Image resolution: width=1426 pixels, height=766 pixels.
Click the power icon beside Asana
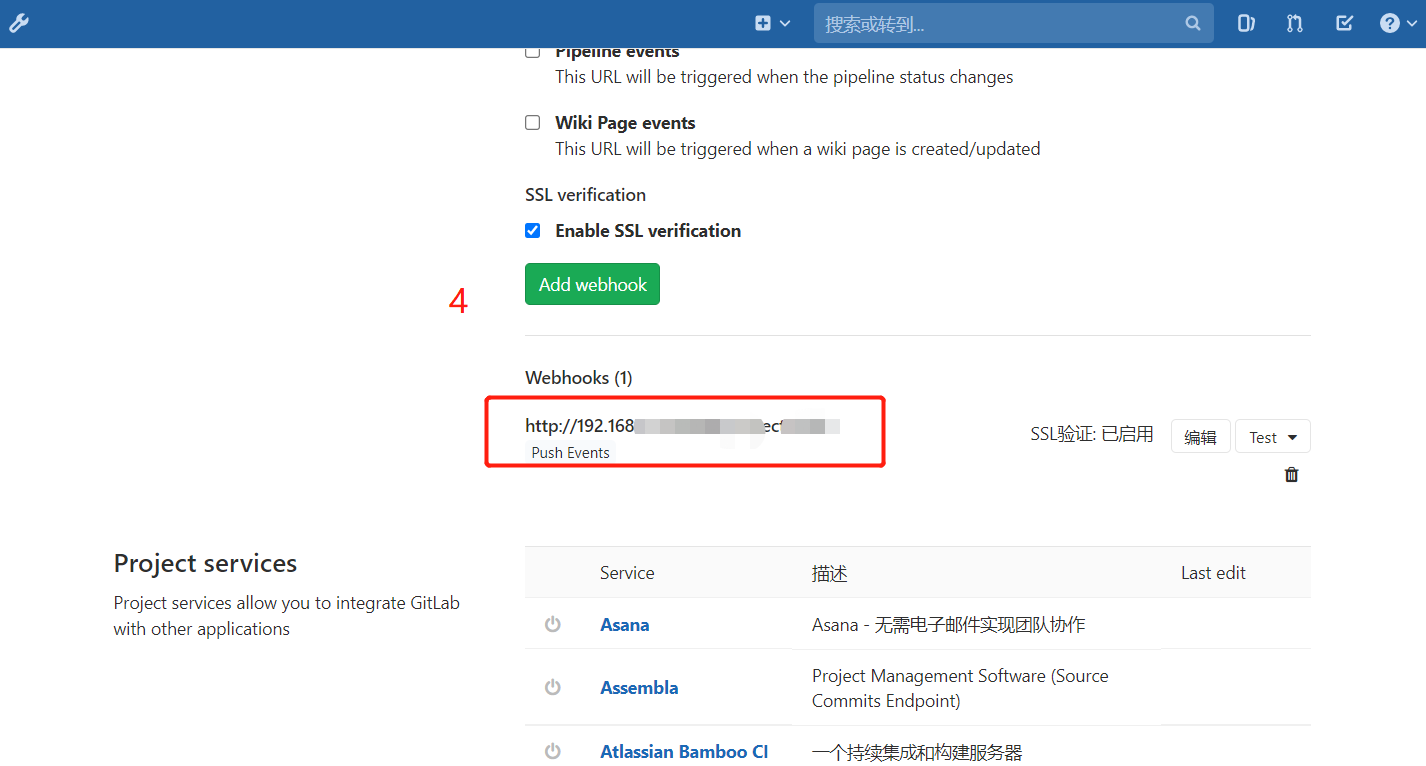click(552, 624)
